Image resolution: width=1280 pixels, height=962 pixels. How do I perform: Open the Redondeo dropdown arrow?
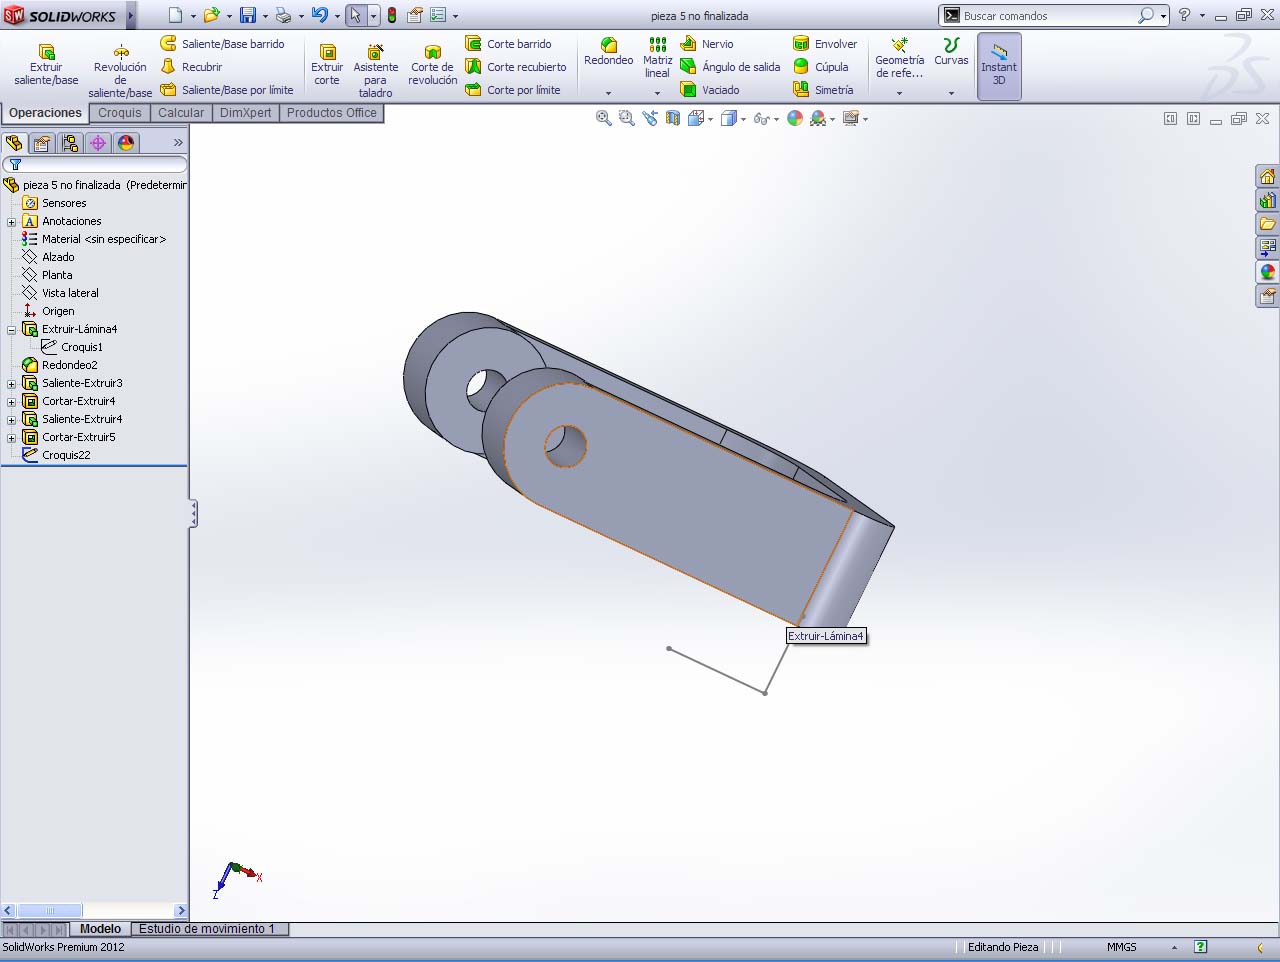[608, 93]
